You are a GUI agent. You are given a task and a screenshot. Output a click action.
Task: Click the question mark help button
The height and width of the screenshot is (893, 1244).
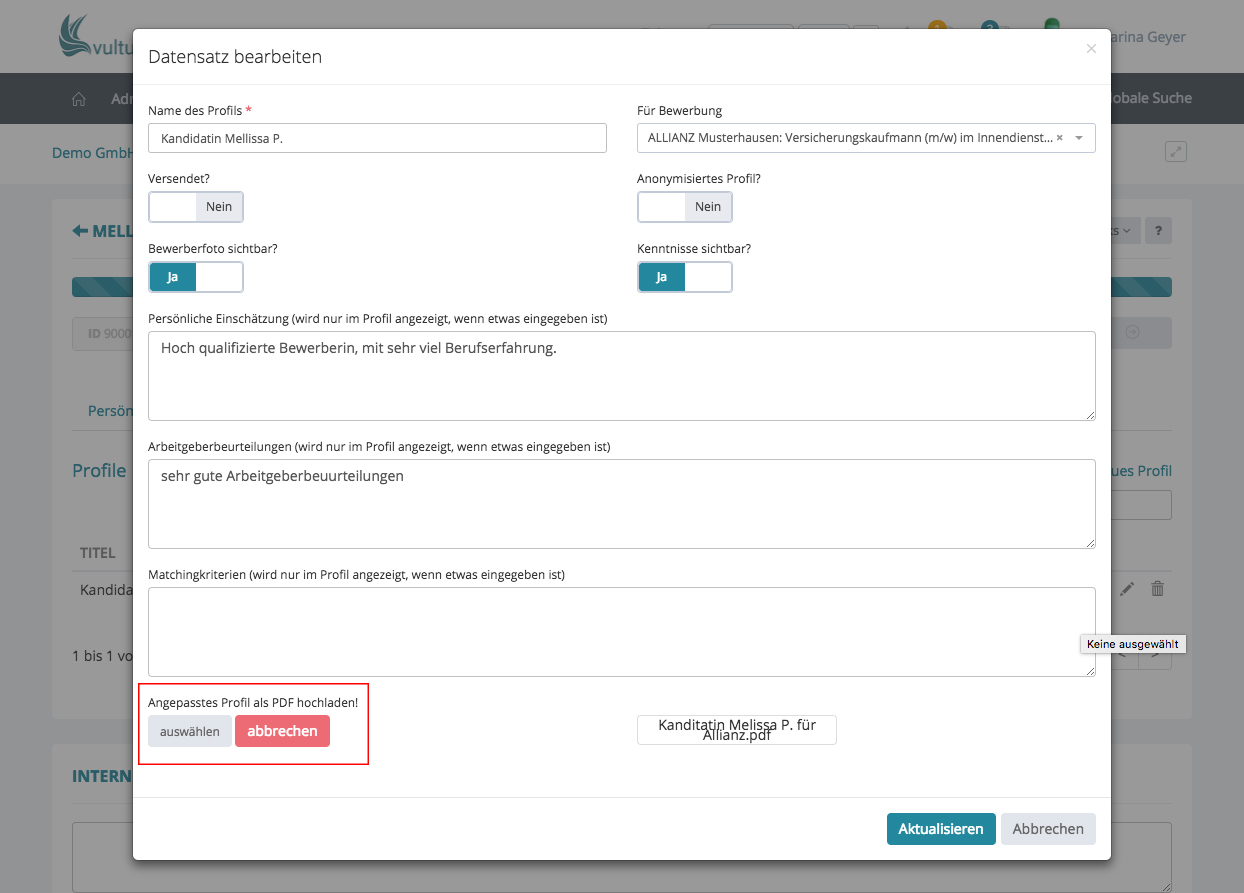(1158, 231)
